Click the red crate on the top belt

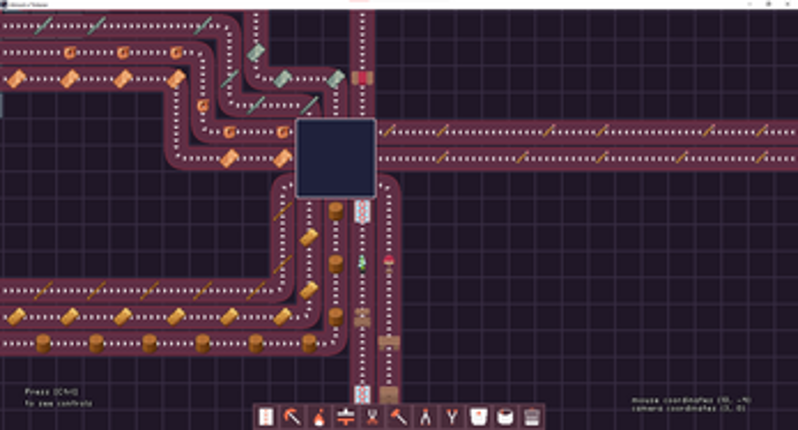click(x=362, y=78)
